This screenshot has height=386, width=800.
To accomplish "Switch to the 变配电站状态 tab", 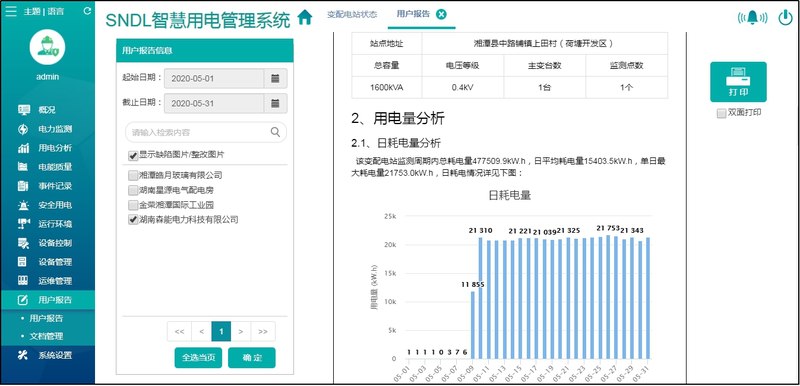I will click(352, 14).
